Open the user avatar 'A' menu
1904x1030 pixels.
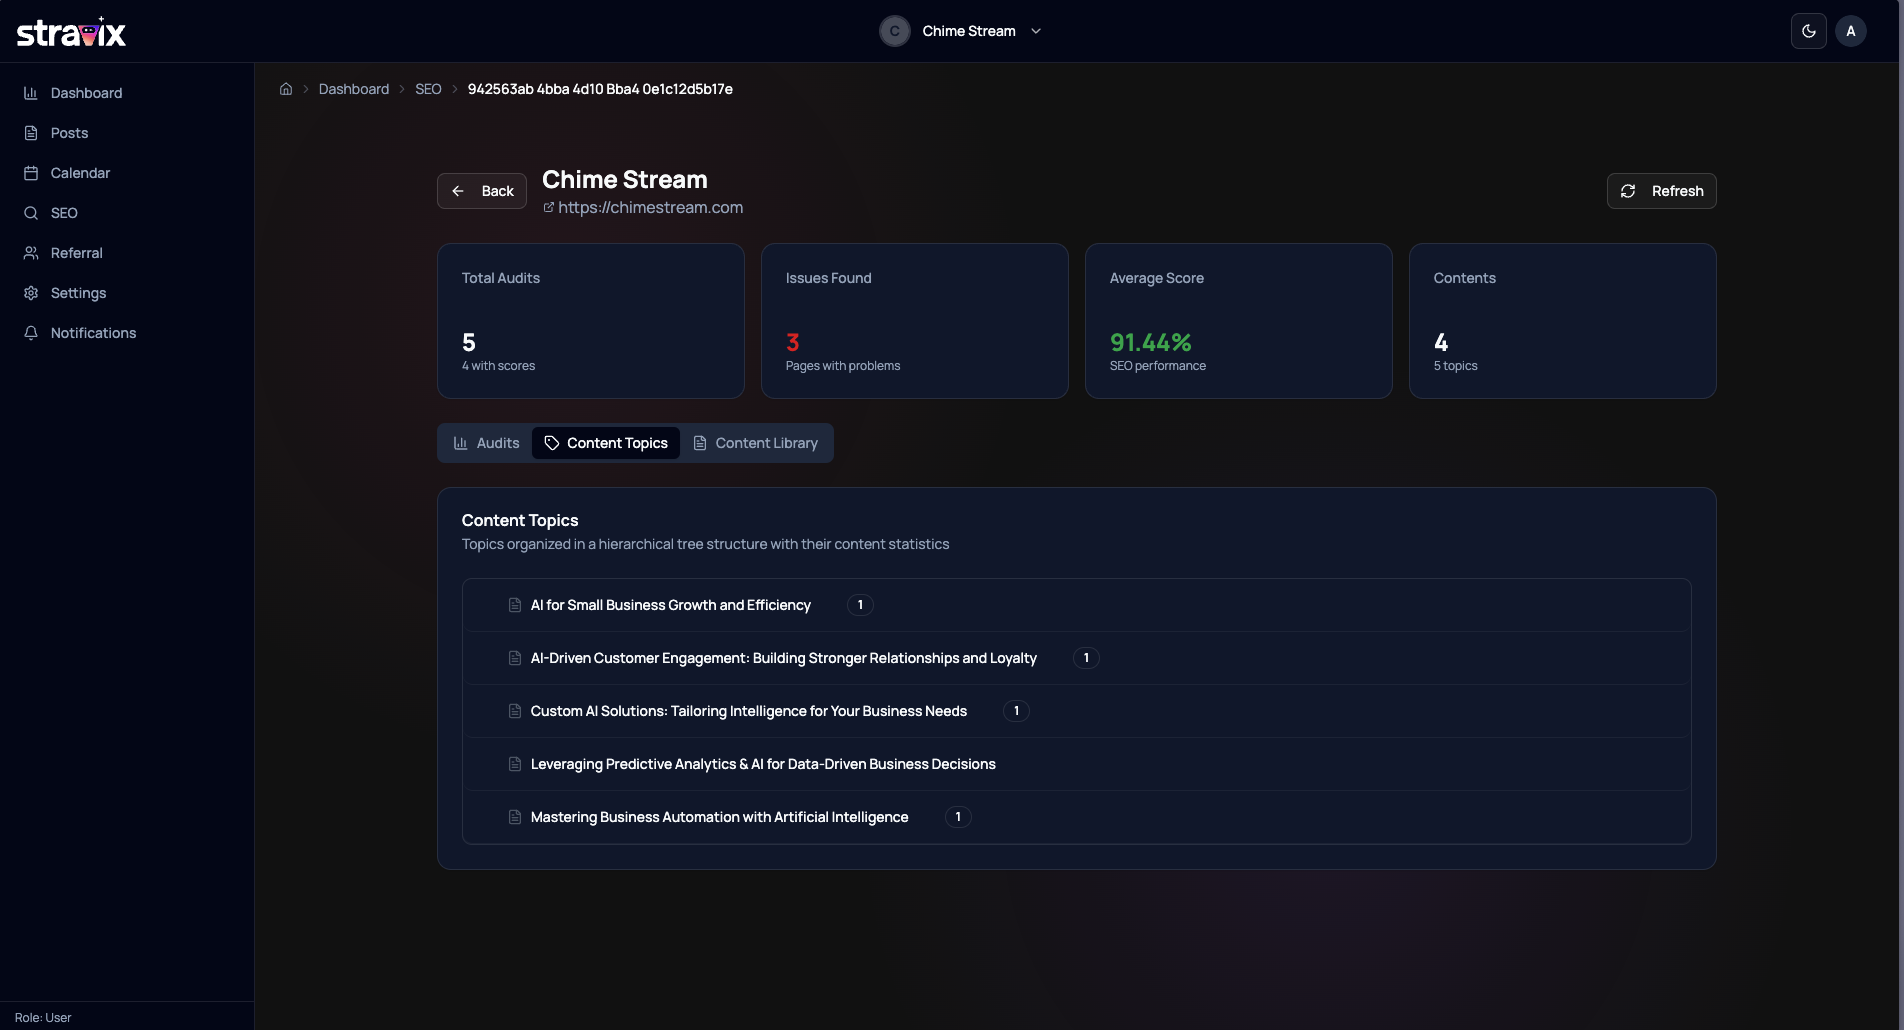click(x=1851, y=31)
